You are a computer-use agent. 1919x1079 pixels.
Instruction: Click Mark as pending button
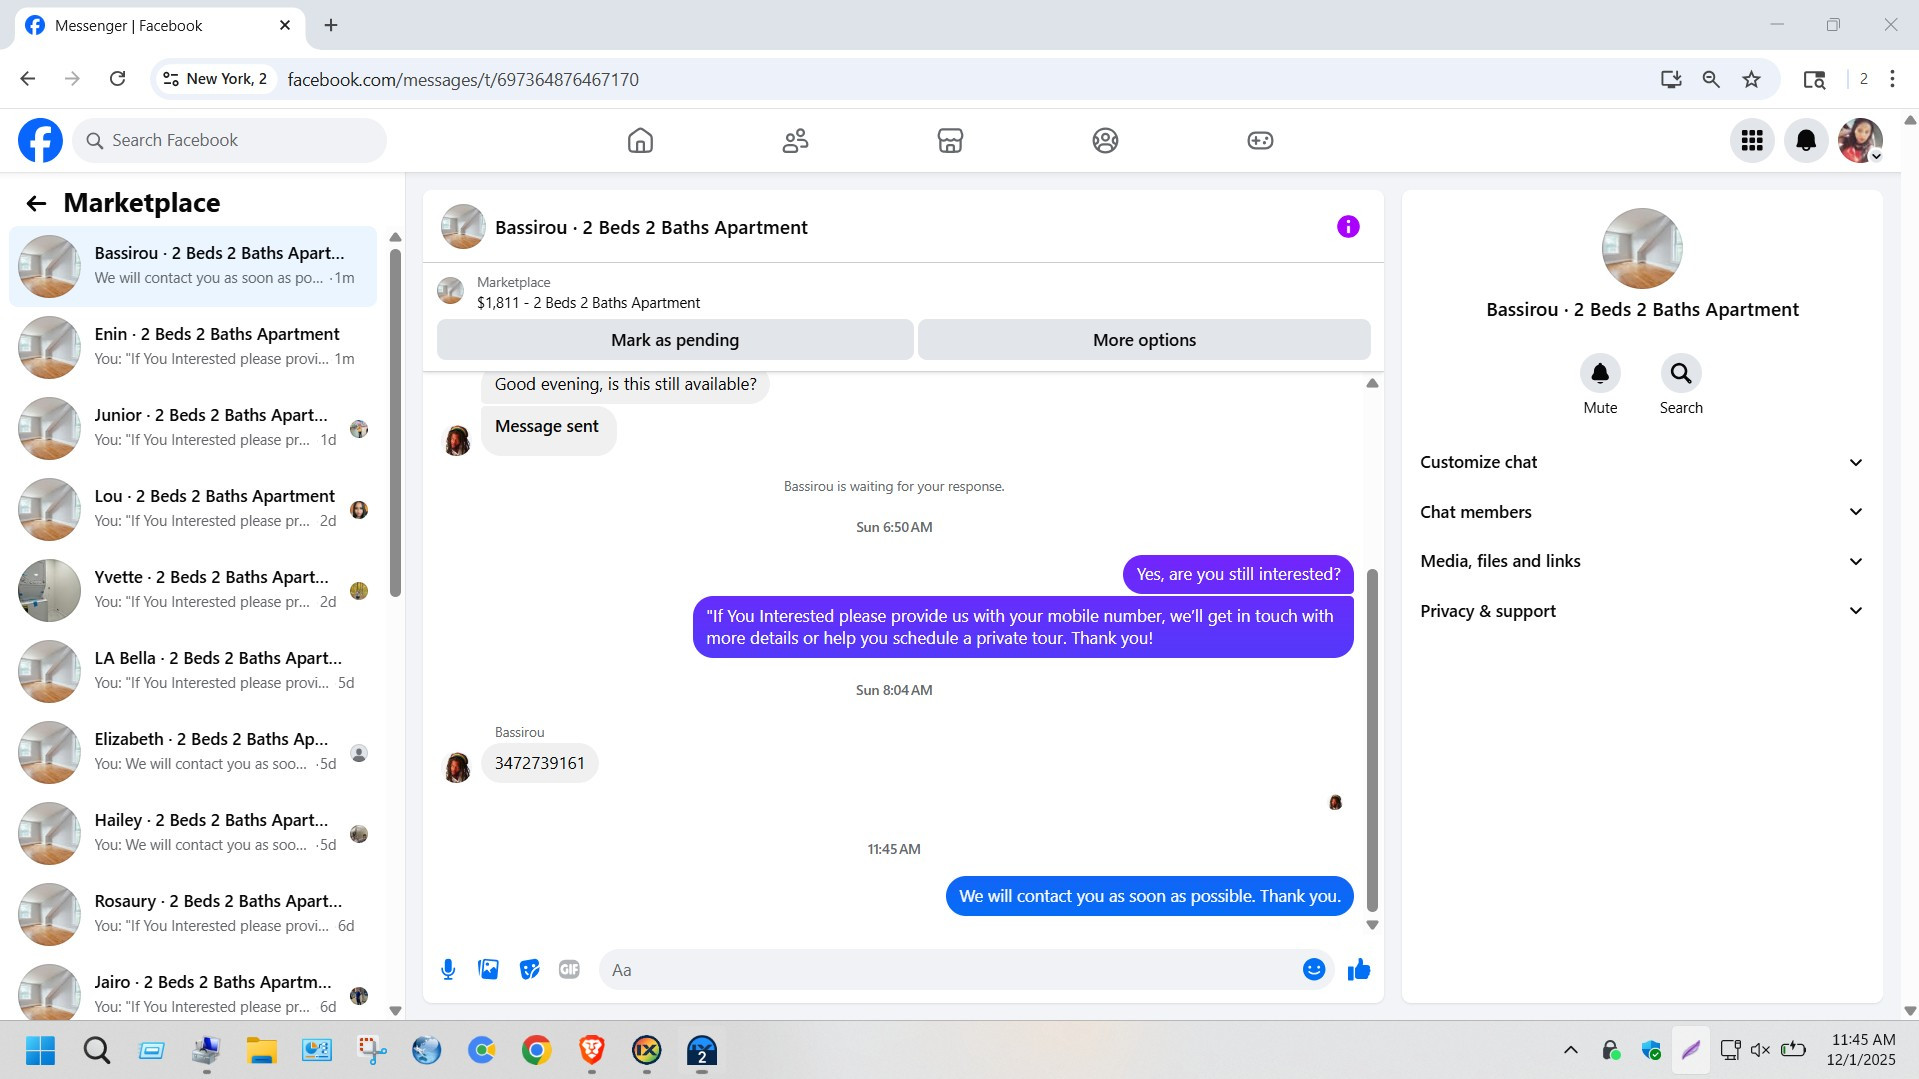point(675,340)
